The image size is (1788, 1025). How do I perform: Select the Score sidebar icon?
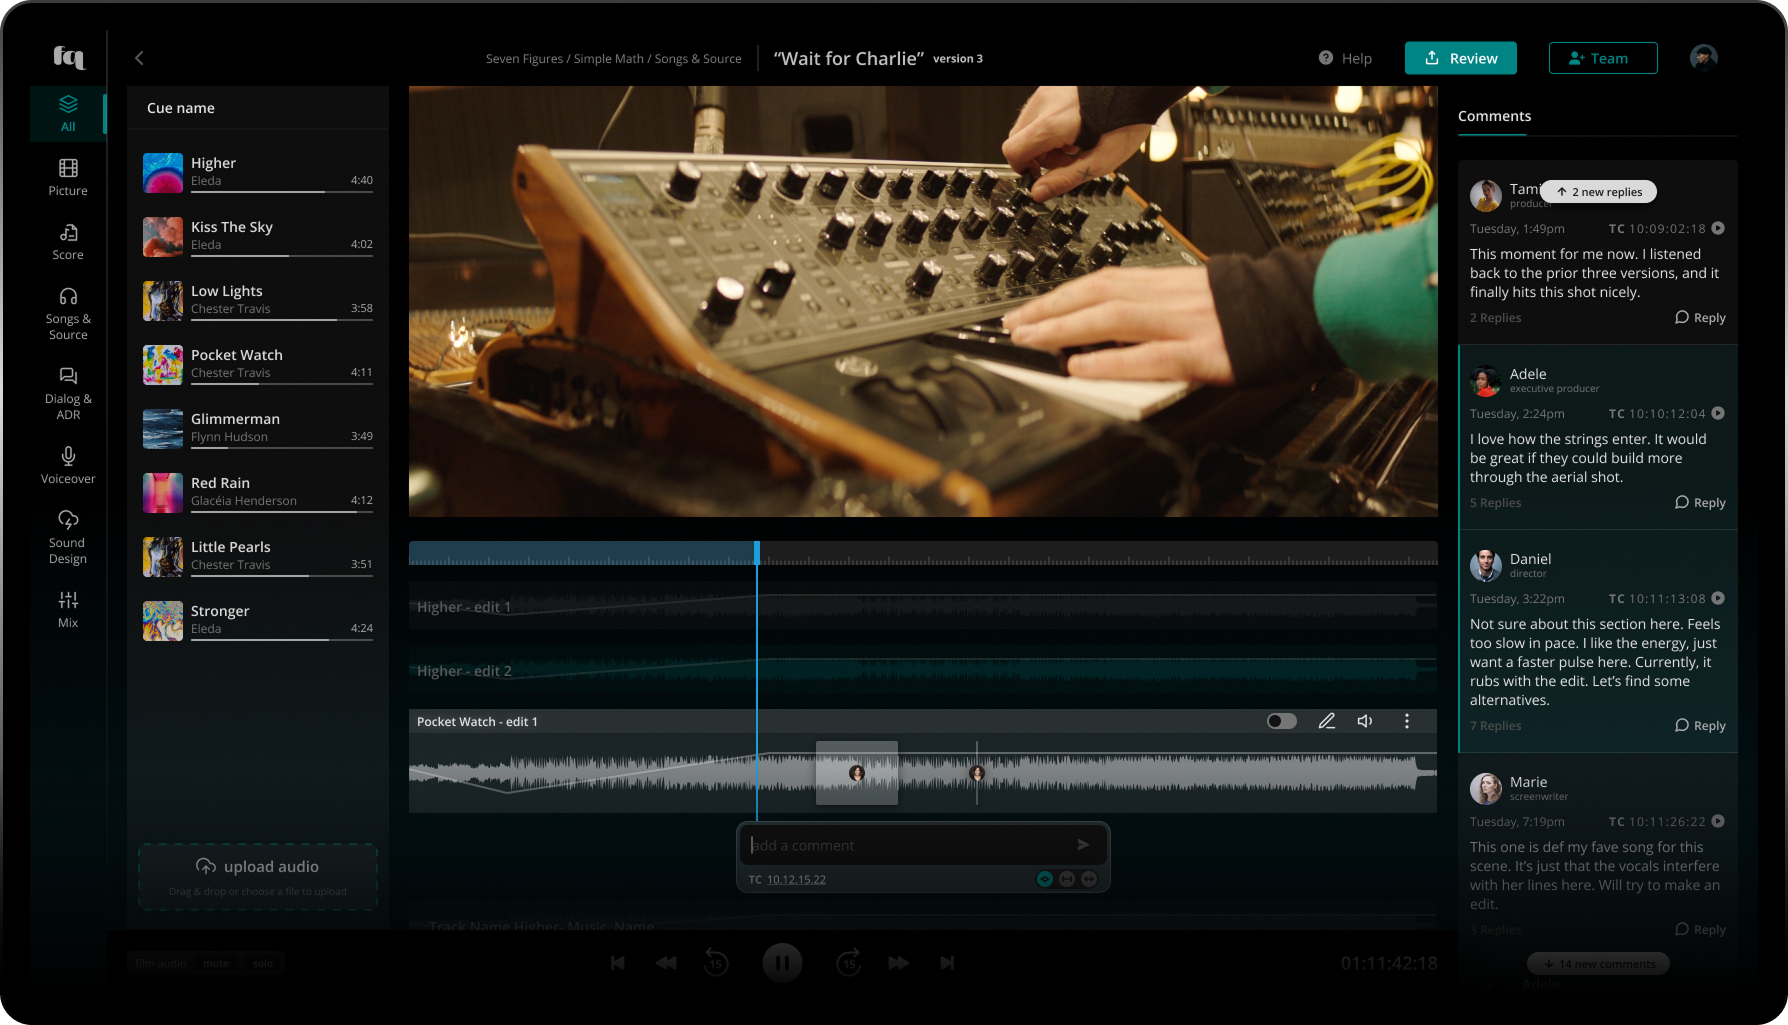pyautogui.click(x=68, y=241)
